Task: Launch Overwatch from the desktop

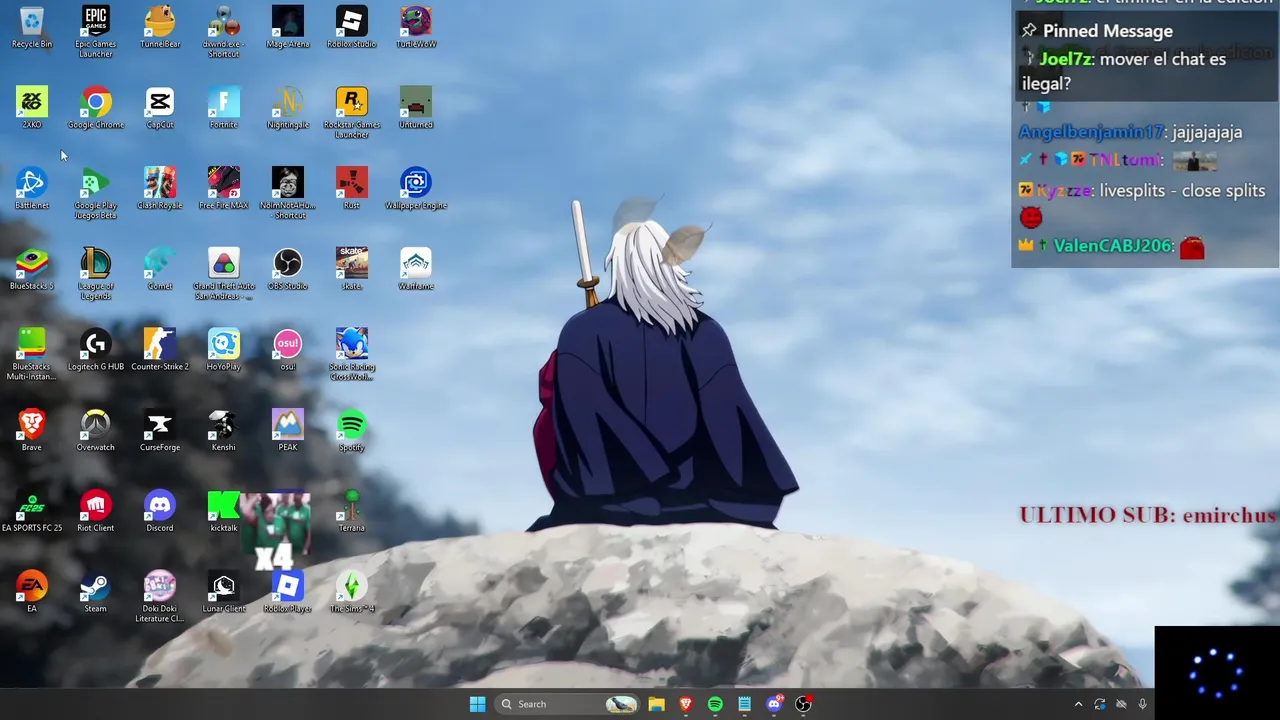Action: 96,431
